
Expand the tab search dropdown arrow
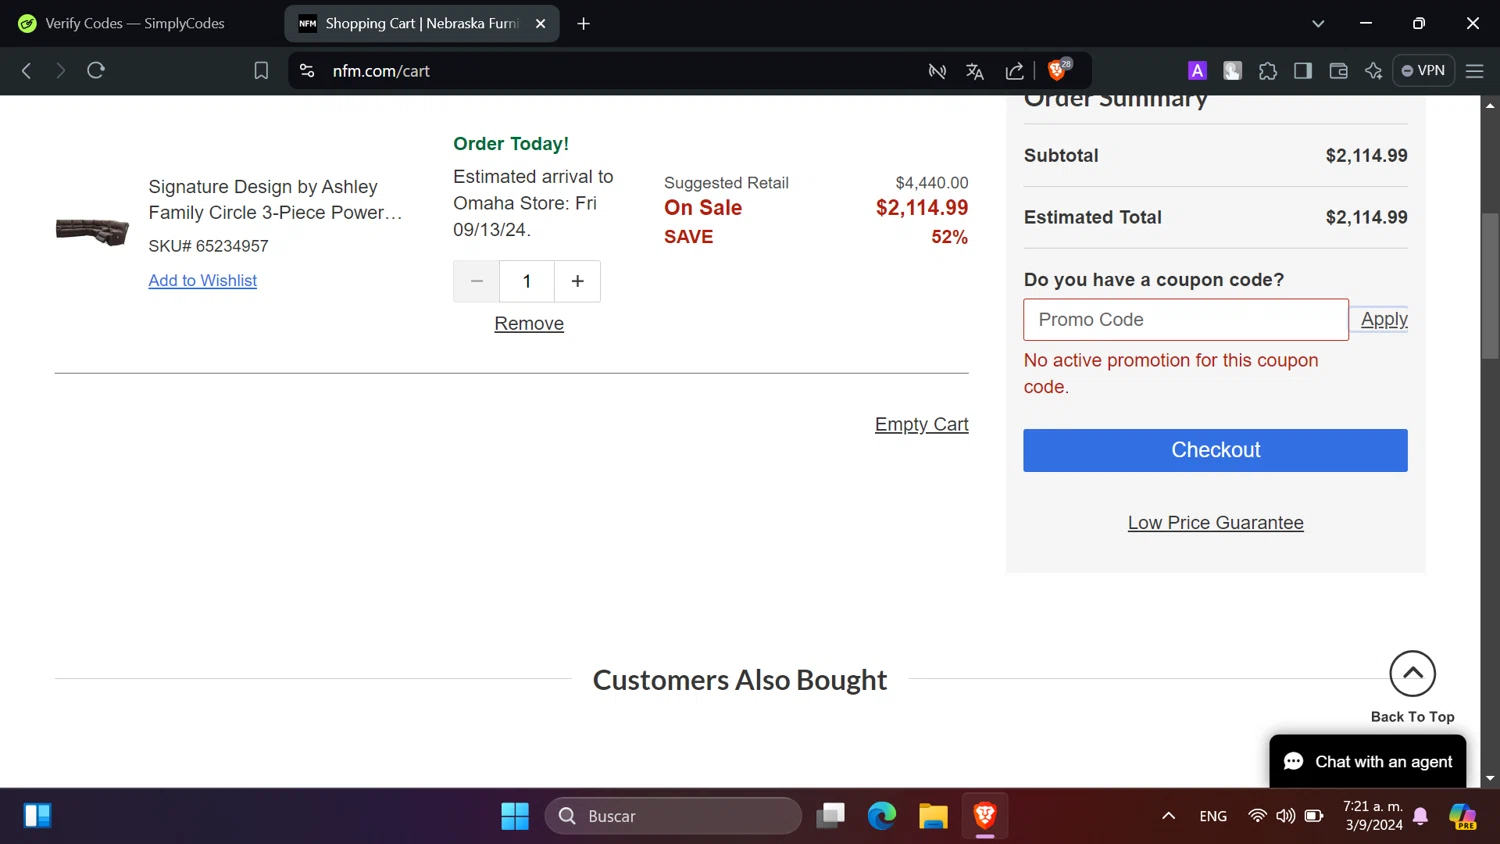coord(1318,23)
